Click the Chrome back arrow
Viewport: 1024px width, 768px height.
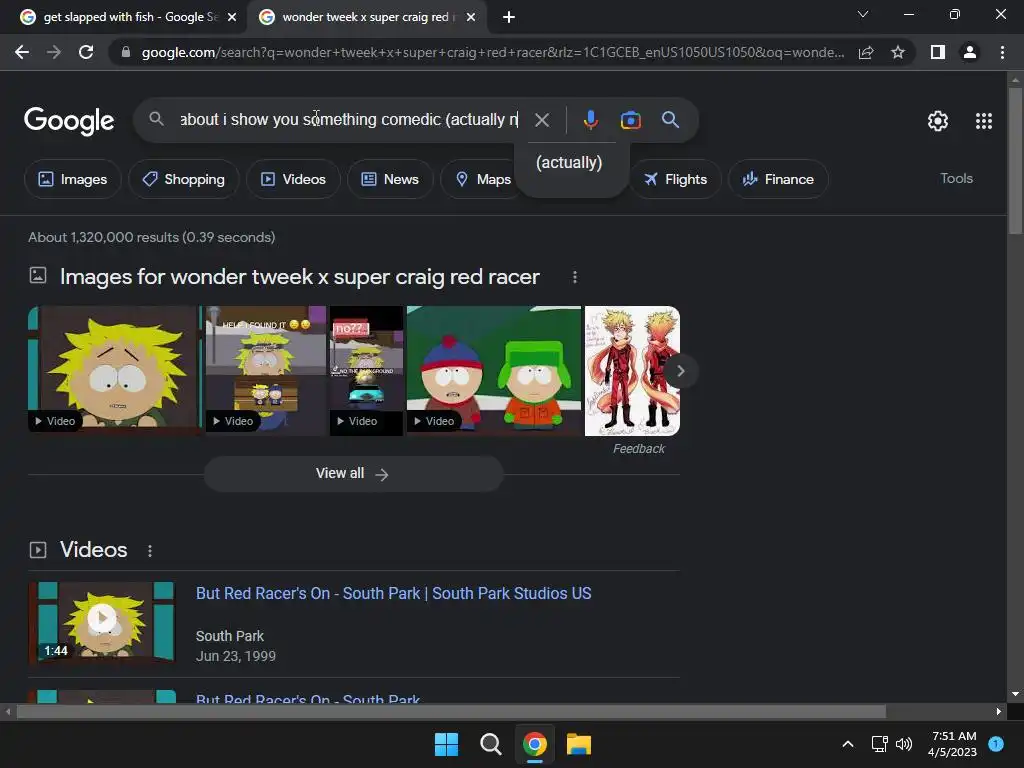pyautogui.click(x=22, y=52)
